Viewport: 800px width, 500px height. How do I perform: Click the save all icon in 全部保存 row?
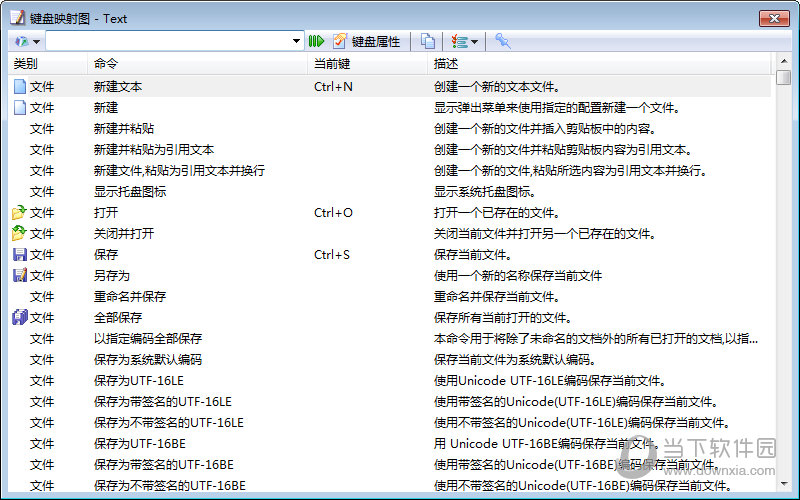pos(20,317)
